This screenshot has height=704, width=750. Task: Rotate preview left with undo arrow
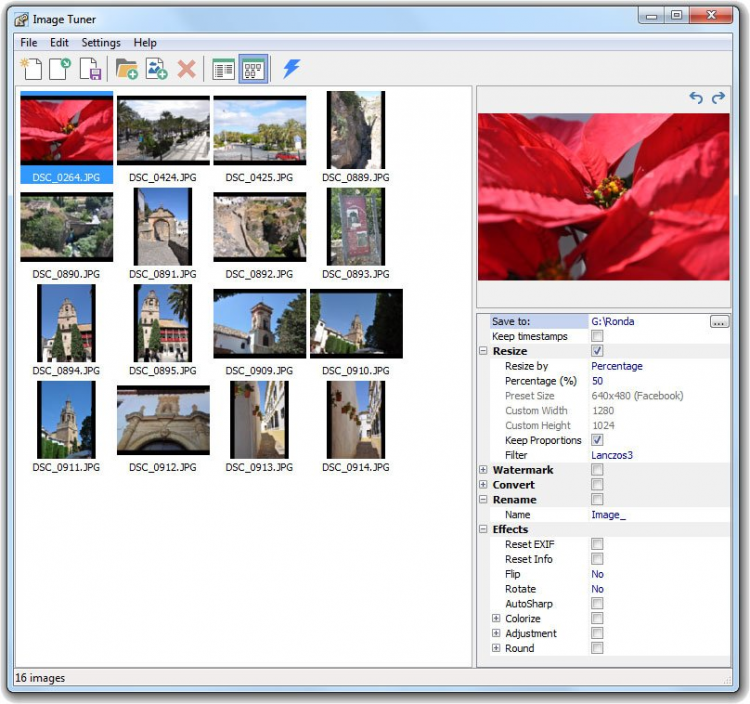point(696,98)
